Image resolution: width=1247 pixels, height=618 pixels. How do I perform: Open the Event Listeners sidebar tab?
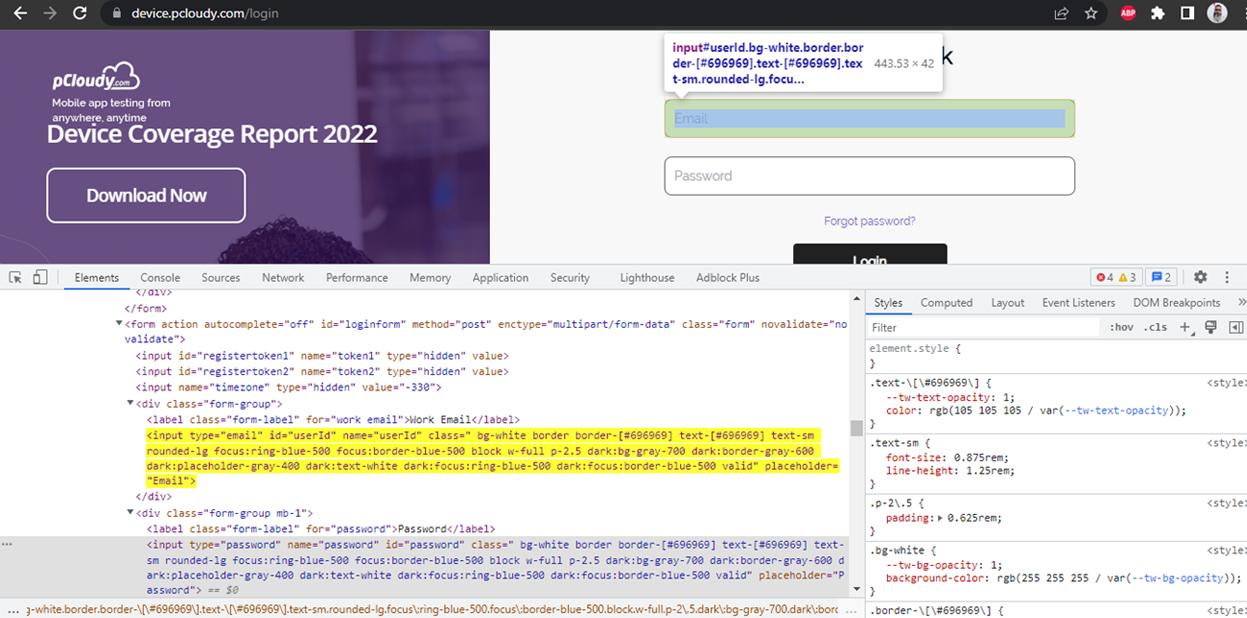tap(1078, 302)
